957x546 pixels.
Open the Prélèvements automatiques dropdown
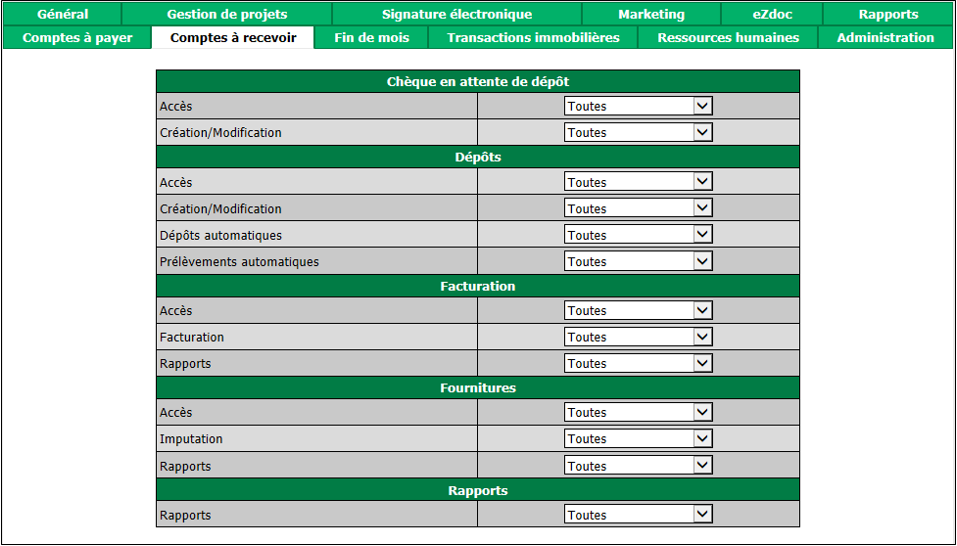[638, 261]
